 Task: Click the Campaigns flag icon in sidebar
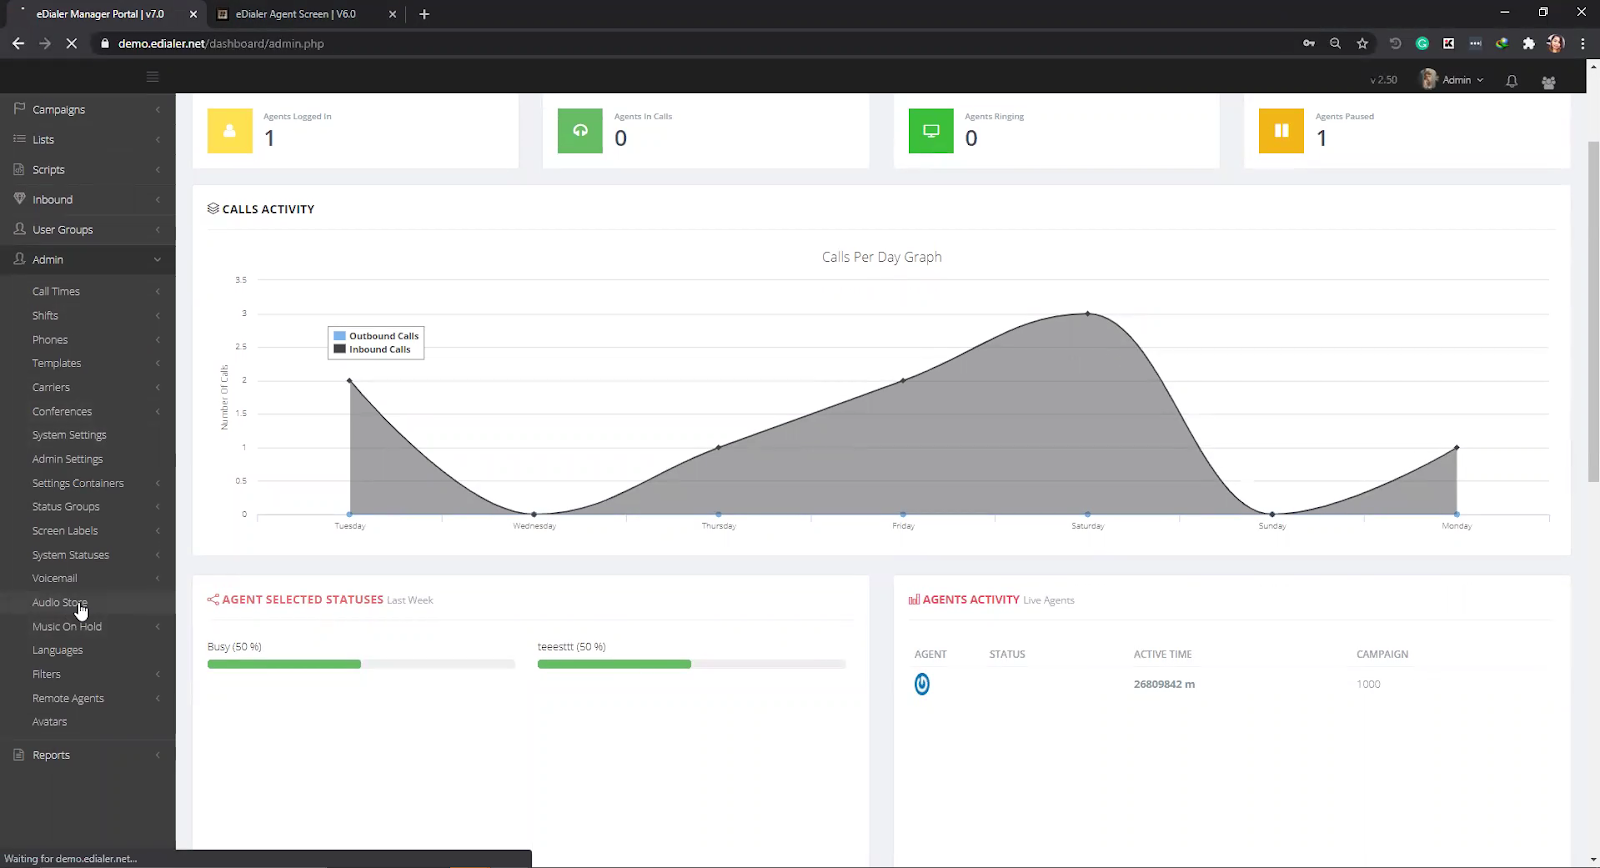coord(19,108)
